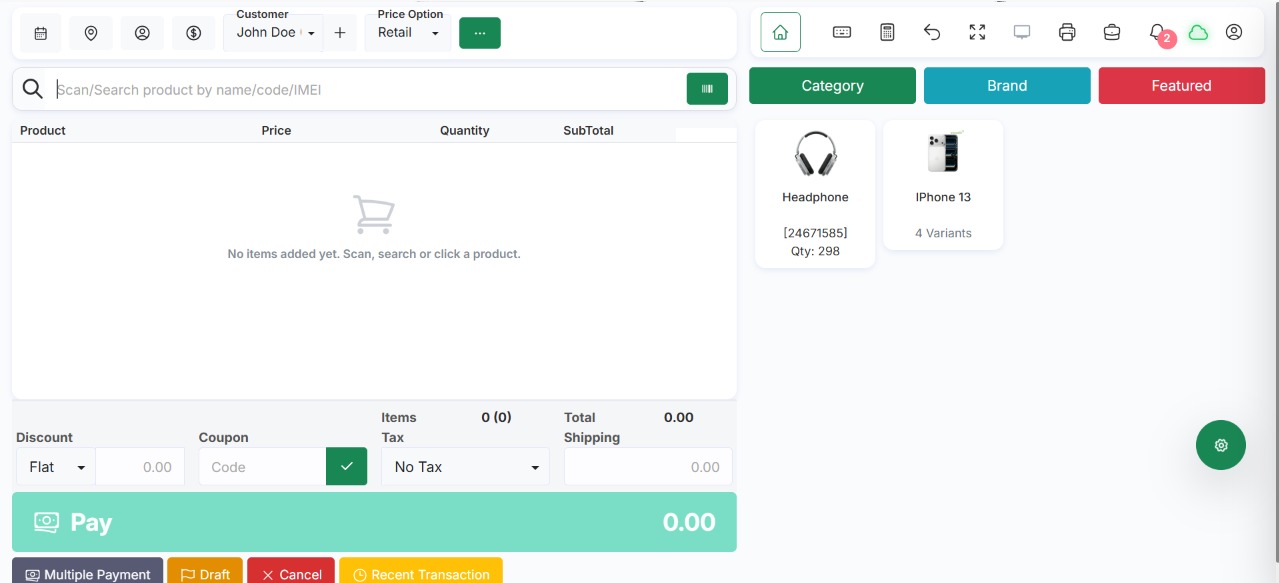1279x583 pixels.
Task: Click the red Cancel button
Action: [x=291, y=573]
